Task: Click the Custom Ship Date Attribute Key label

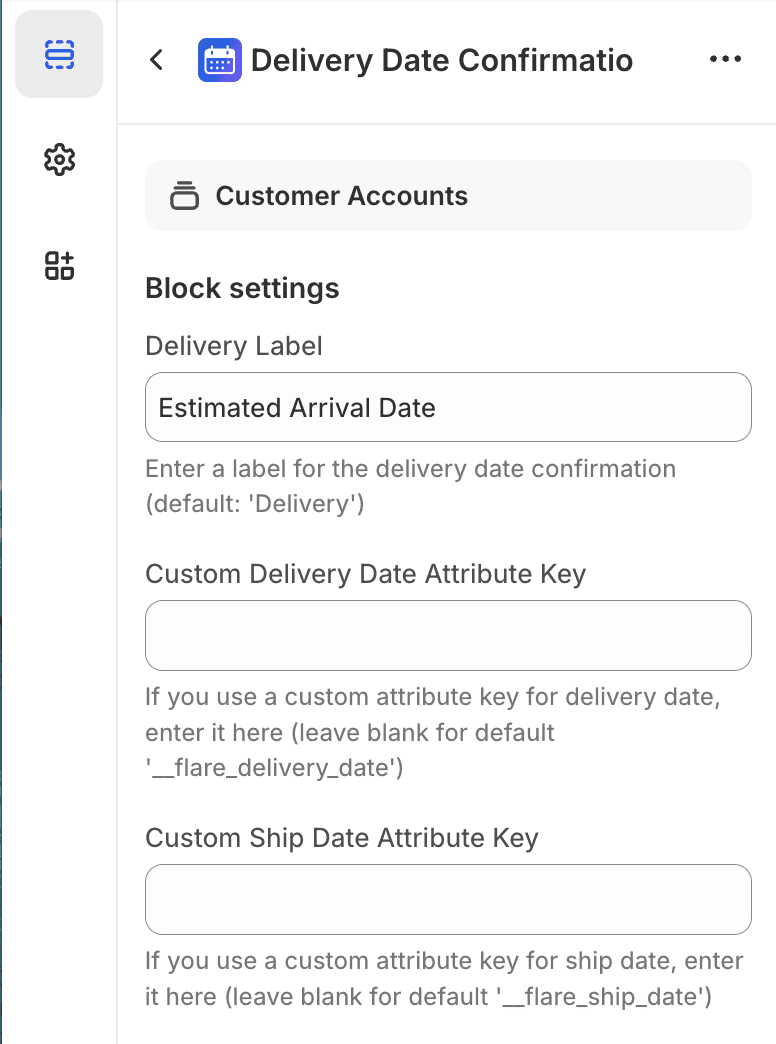Action: coord(341,838)
